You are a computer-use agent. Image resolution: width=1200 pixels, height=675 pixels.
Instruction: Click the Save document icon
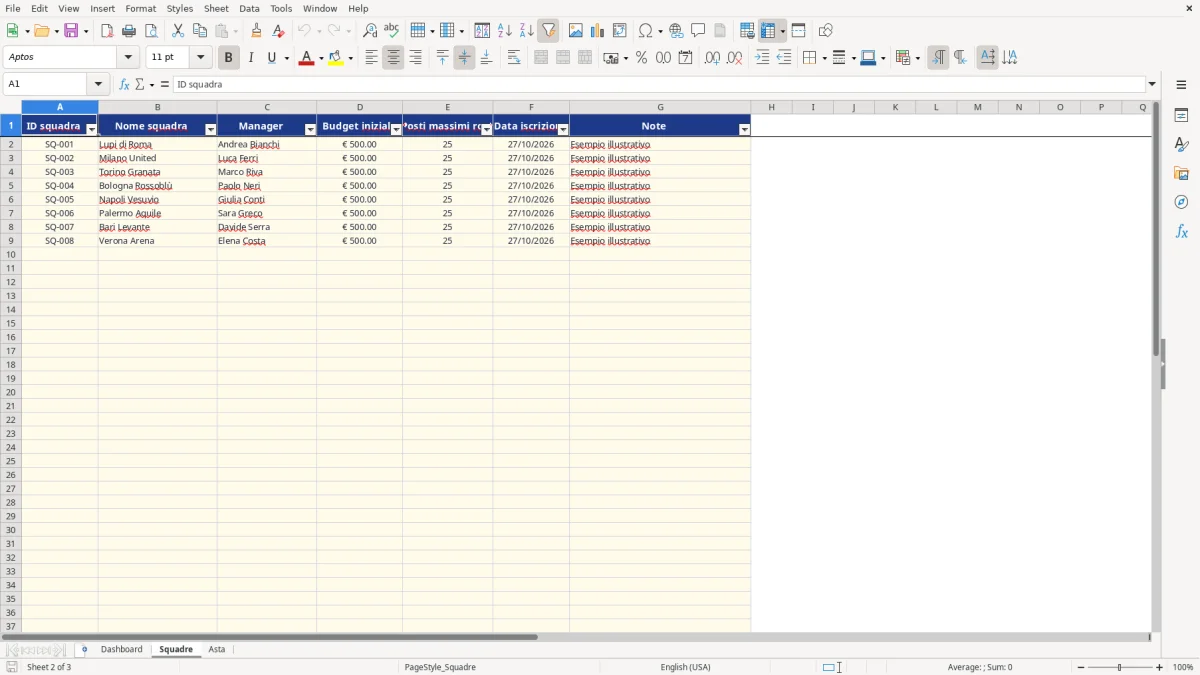tap(71, 31)
